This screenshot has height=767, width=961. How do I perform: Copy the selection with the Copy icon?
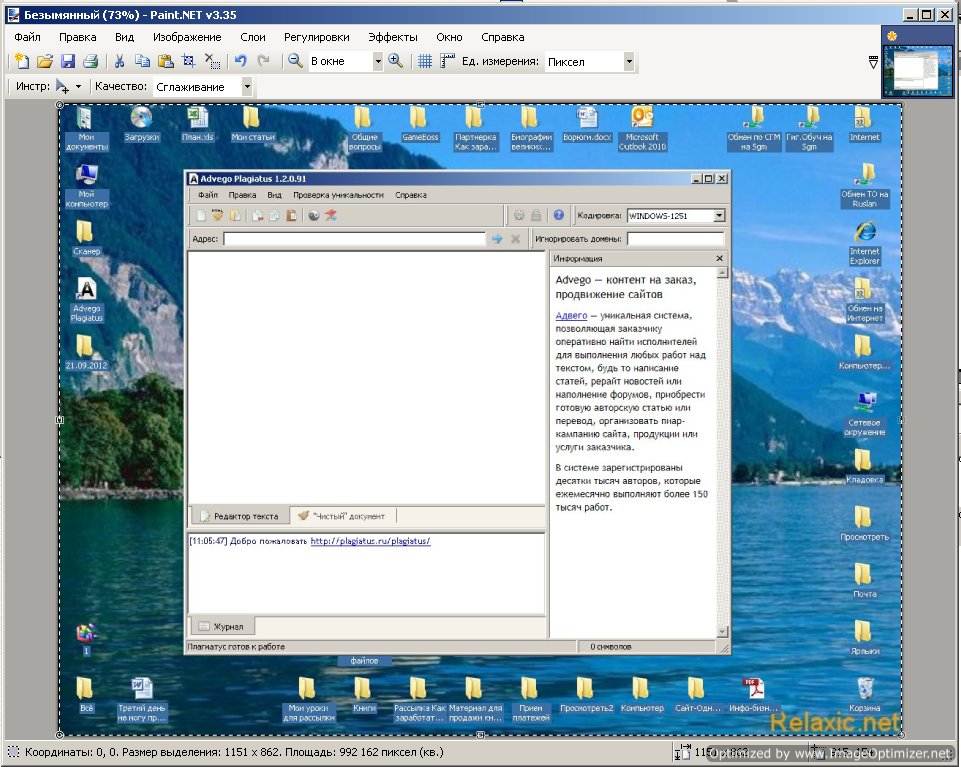click(142, 61)
